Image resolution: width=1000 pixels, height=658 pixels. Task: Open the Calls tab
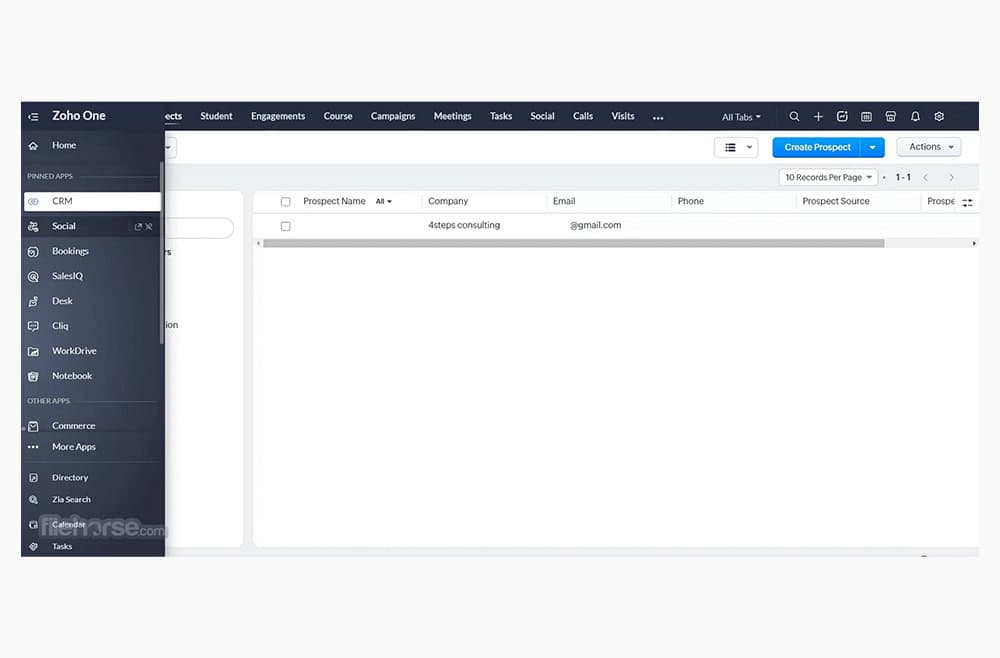tap(583, 116)
